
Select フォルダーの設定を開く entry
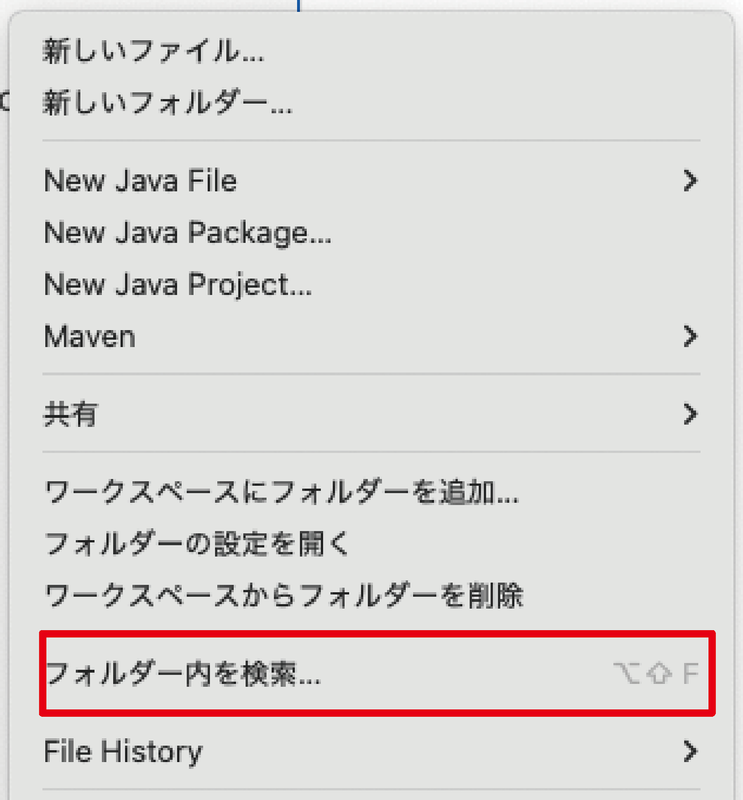tap(197, 543)
